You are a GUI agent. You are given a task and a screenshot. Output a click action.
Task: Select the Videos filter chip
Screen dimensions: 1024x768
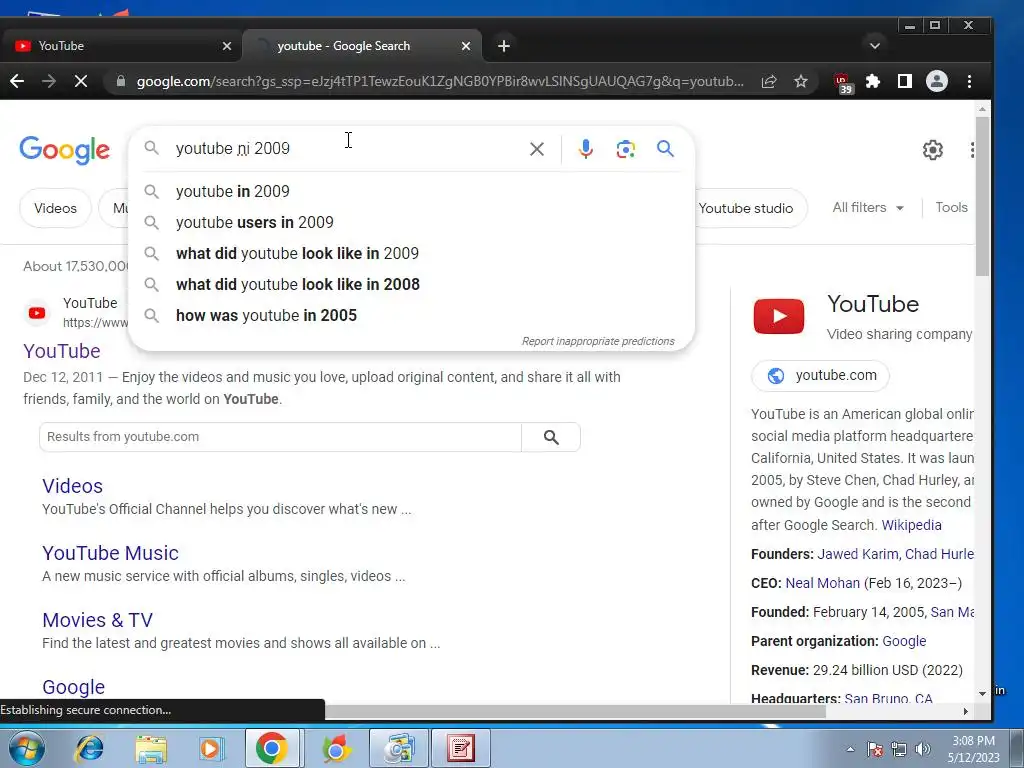56,208
